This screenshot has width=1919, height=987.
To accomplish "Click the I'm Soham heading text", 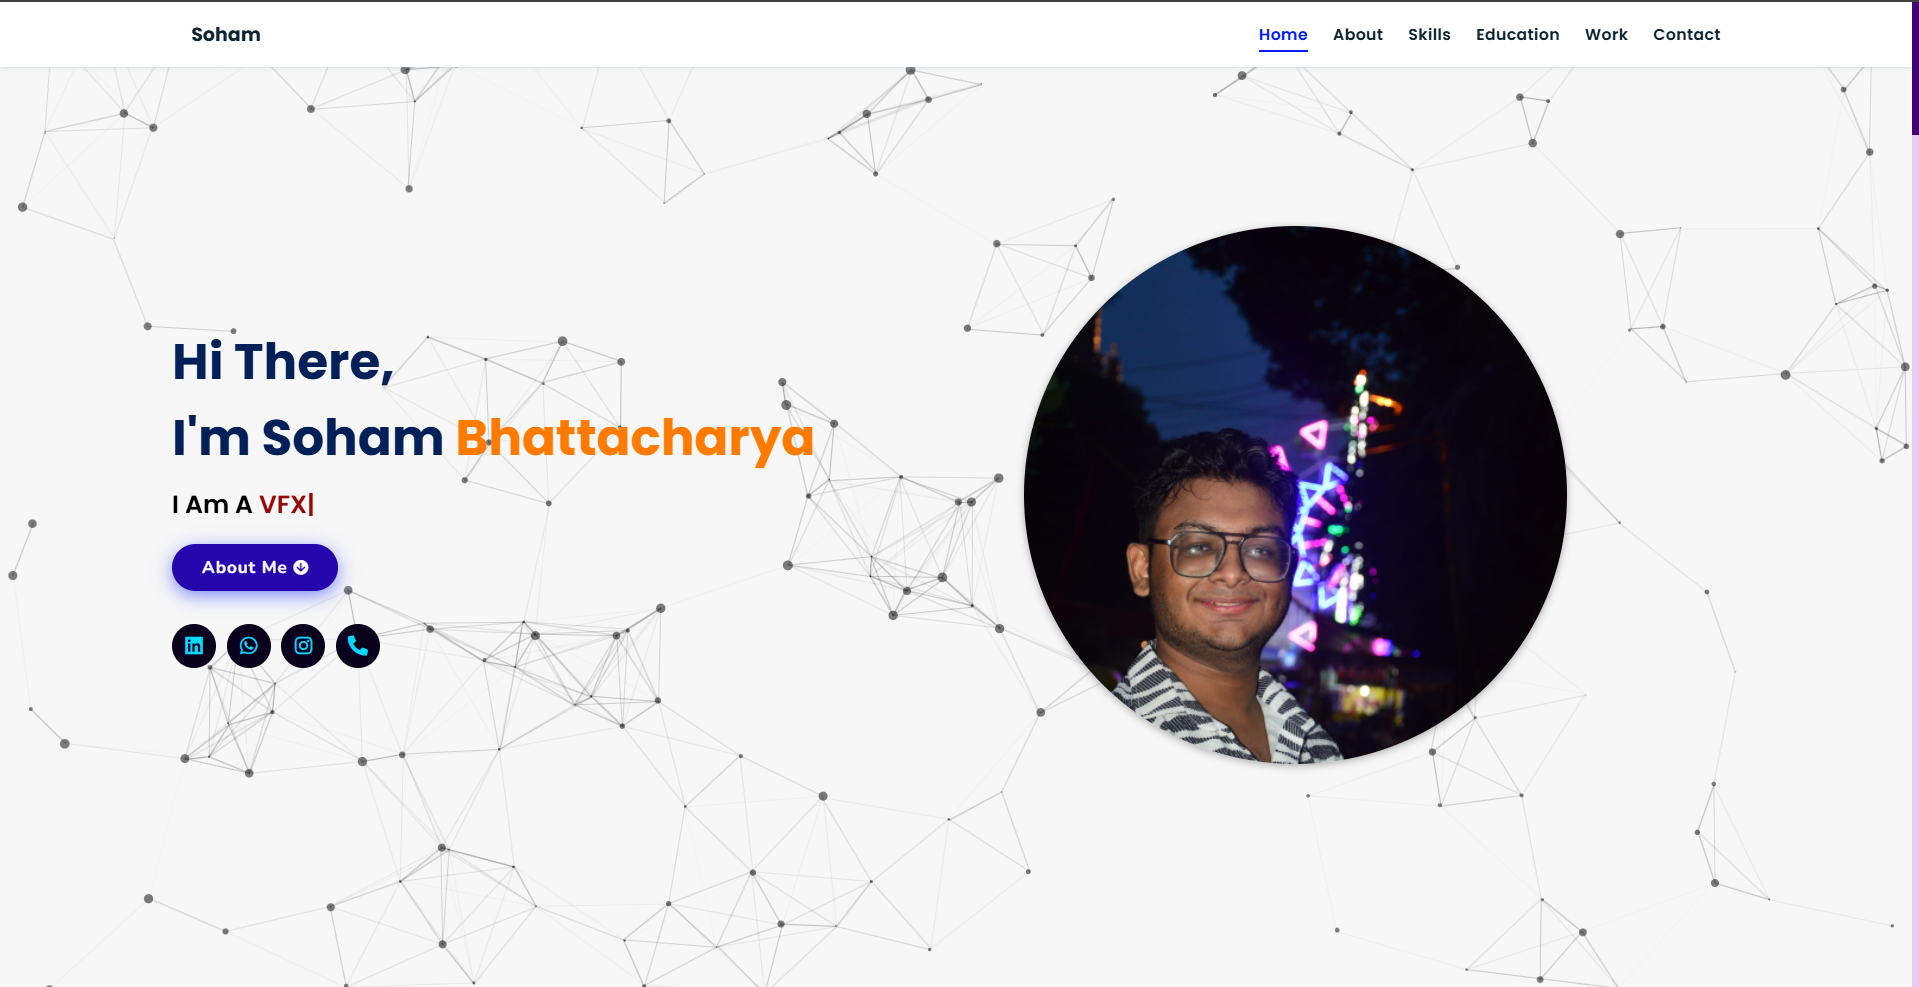I will [308, 438].
